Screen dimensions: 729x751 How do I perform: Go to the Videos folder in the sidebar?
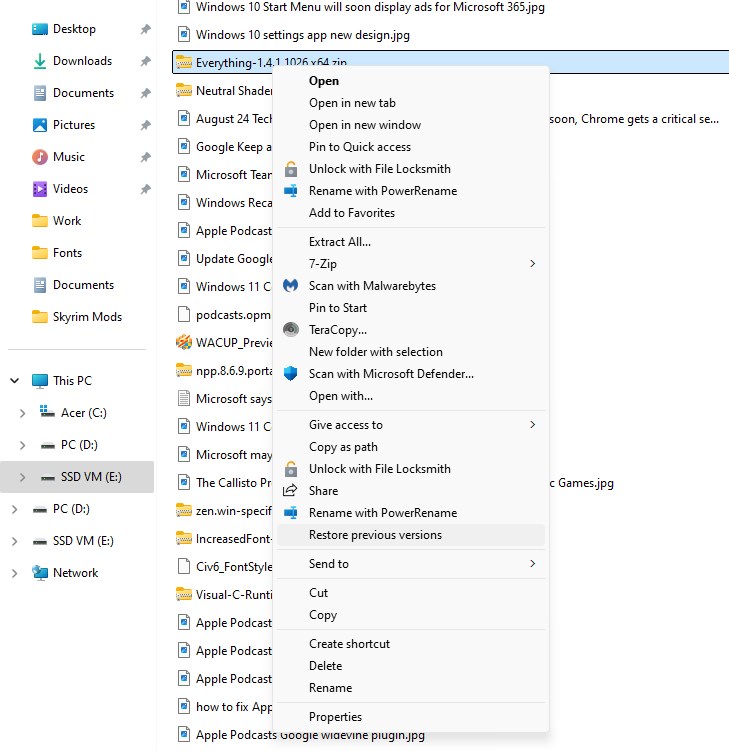click(70, 189)
